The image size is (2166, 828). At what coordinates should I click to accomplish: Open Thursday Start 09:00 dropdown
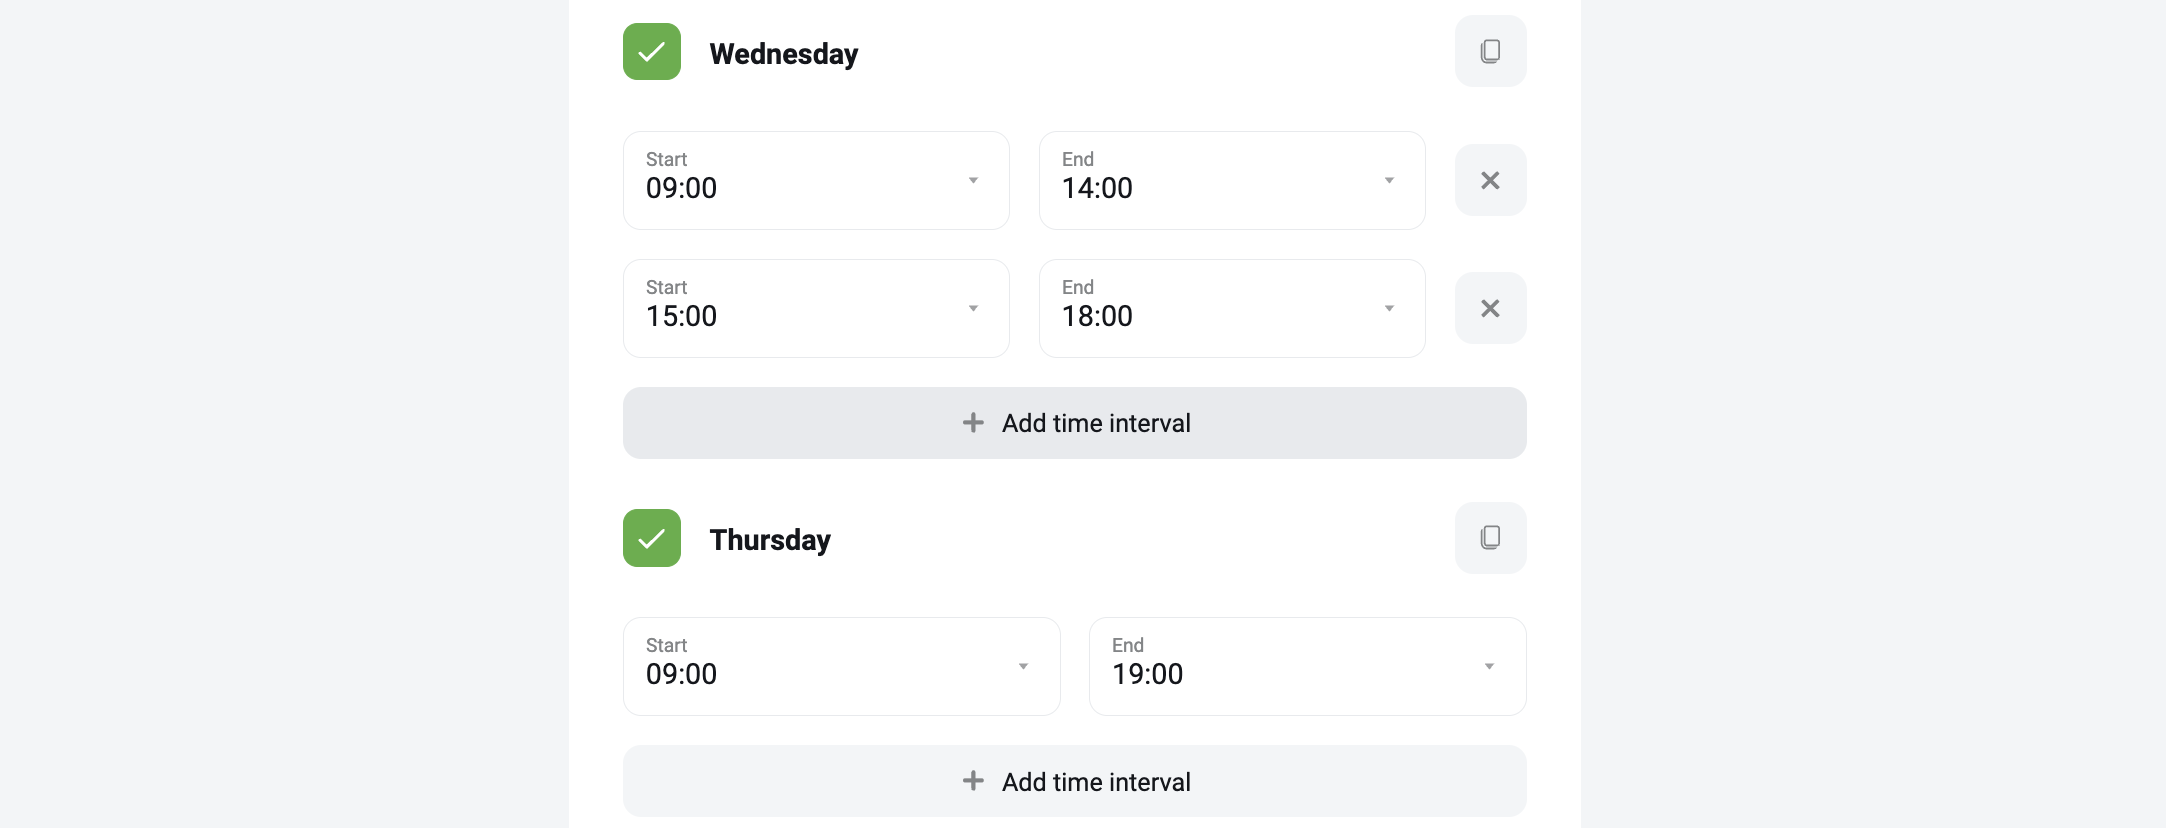pyautogui.click(x=841, y=666)
